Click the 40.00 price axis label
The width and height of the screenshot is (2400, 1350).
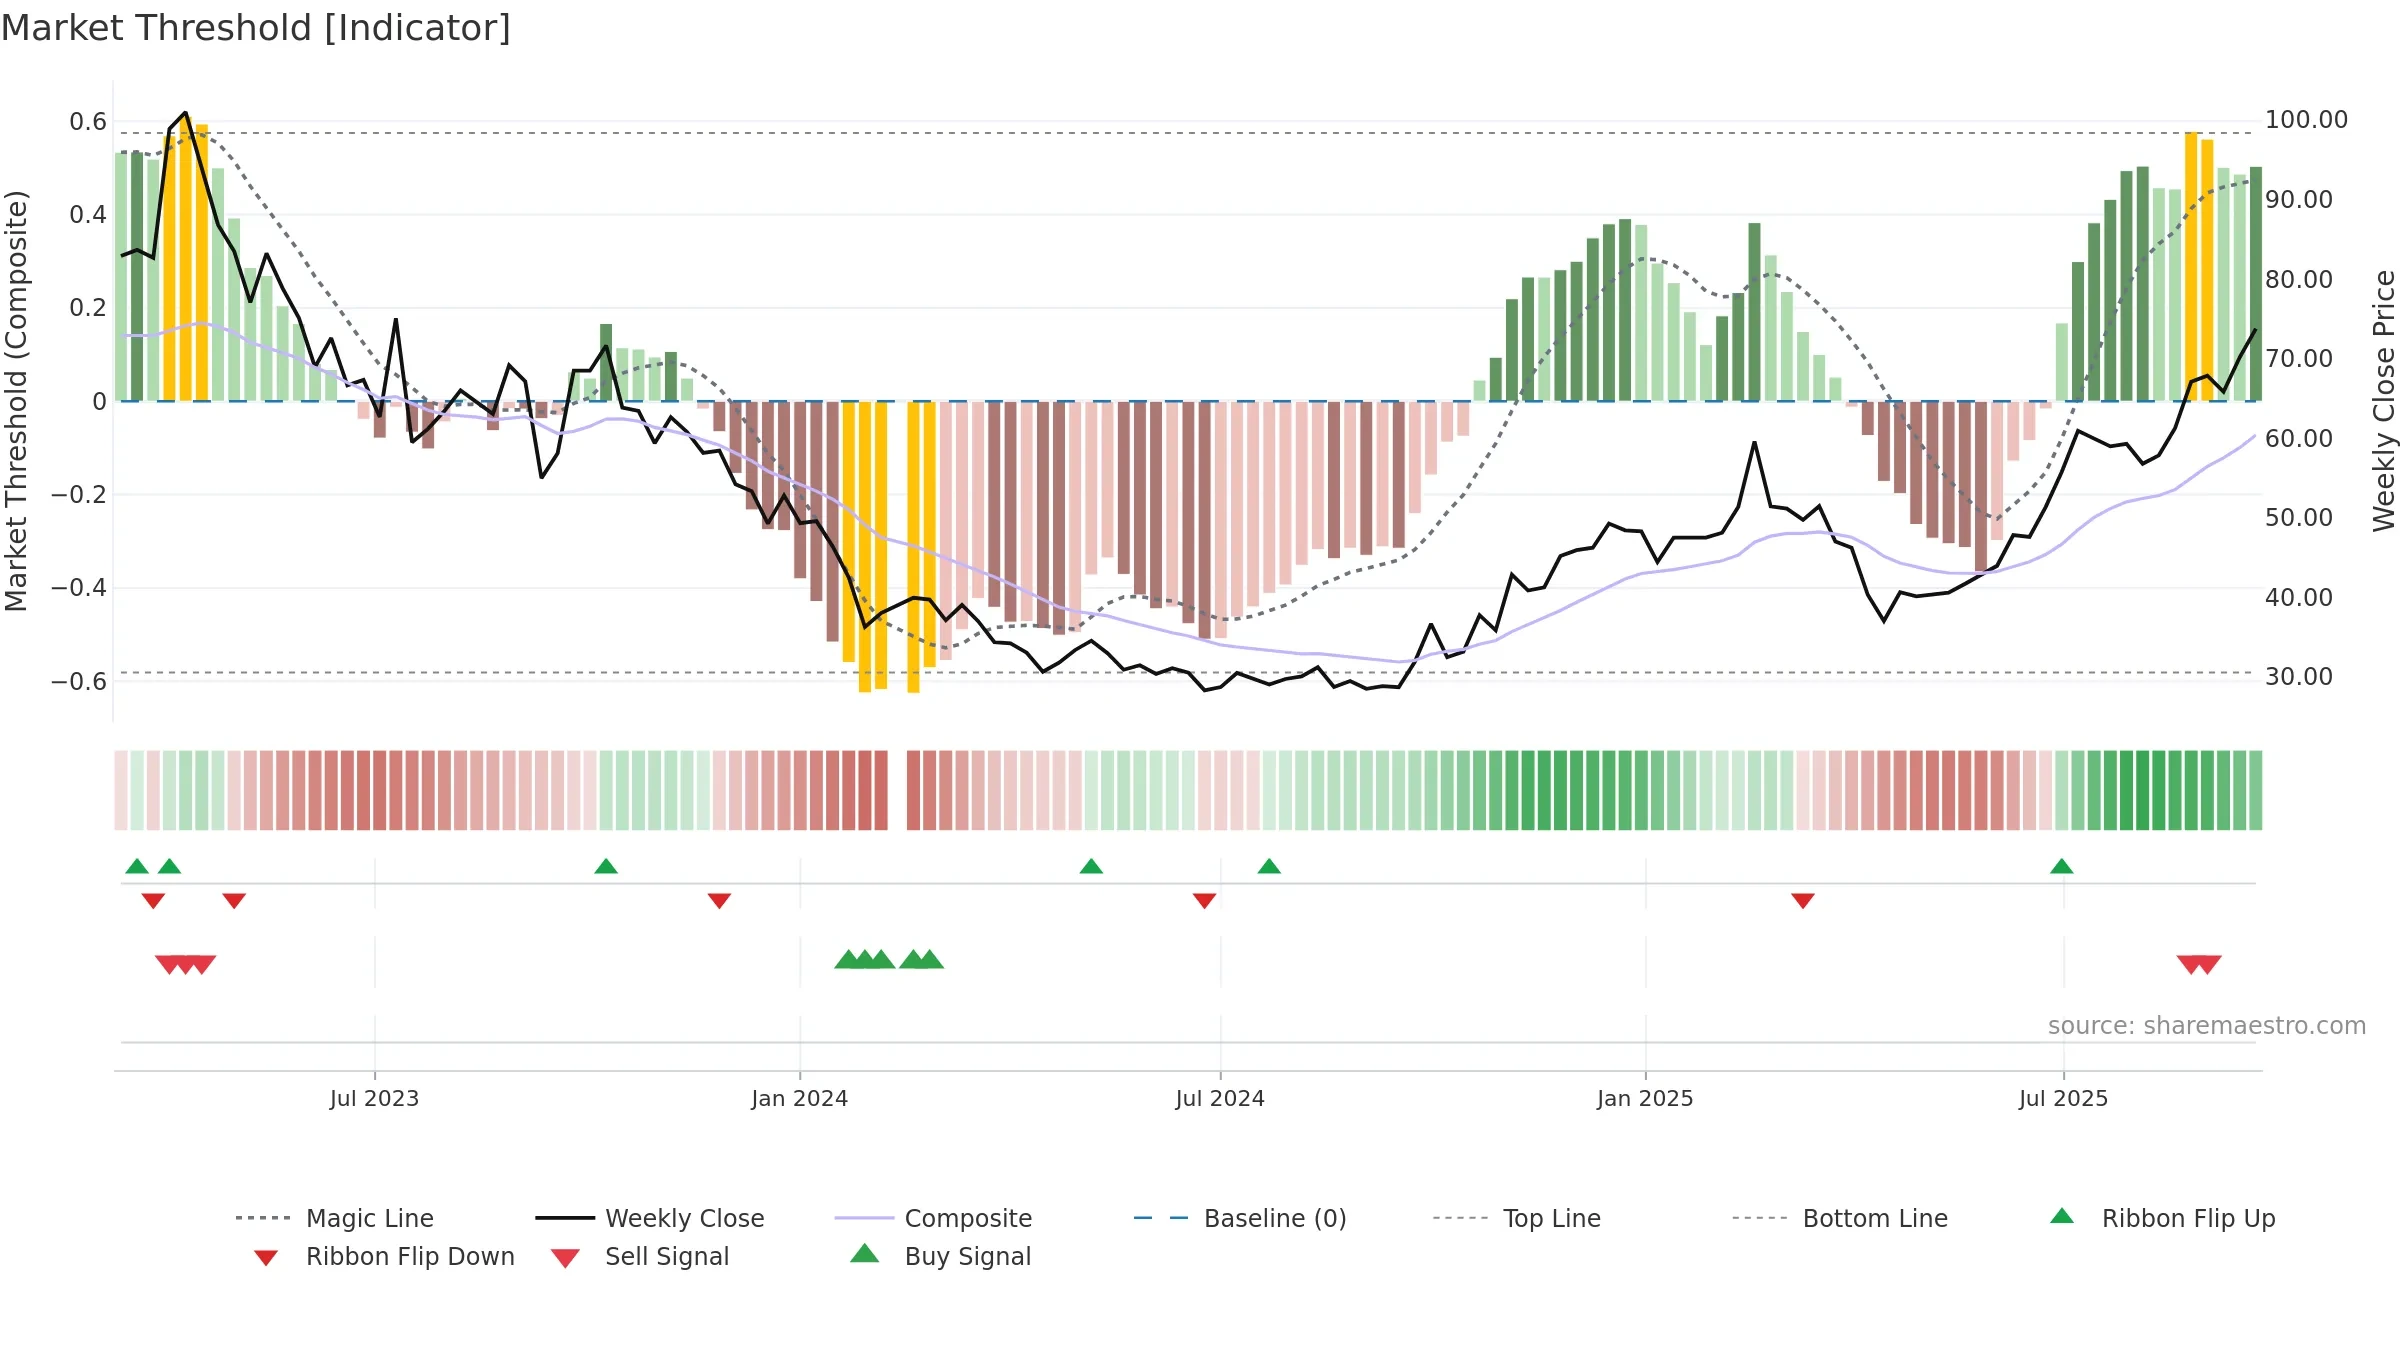[x=2299, y=598]
